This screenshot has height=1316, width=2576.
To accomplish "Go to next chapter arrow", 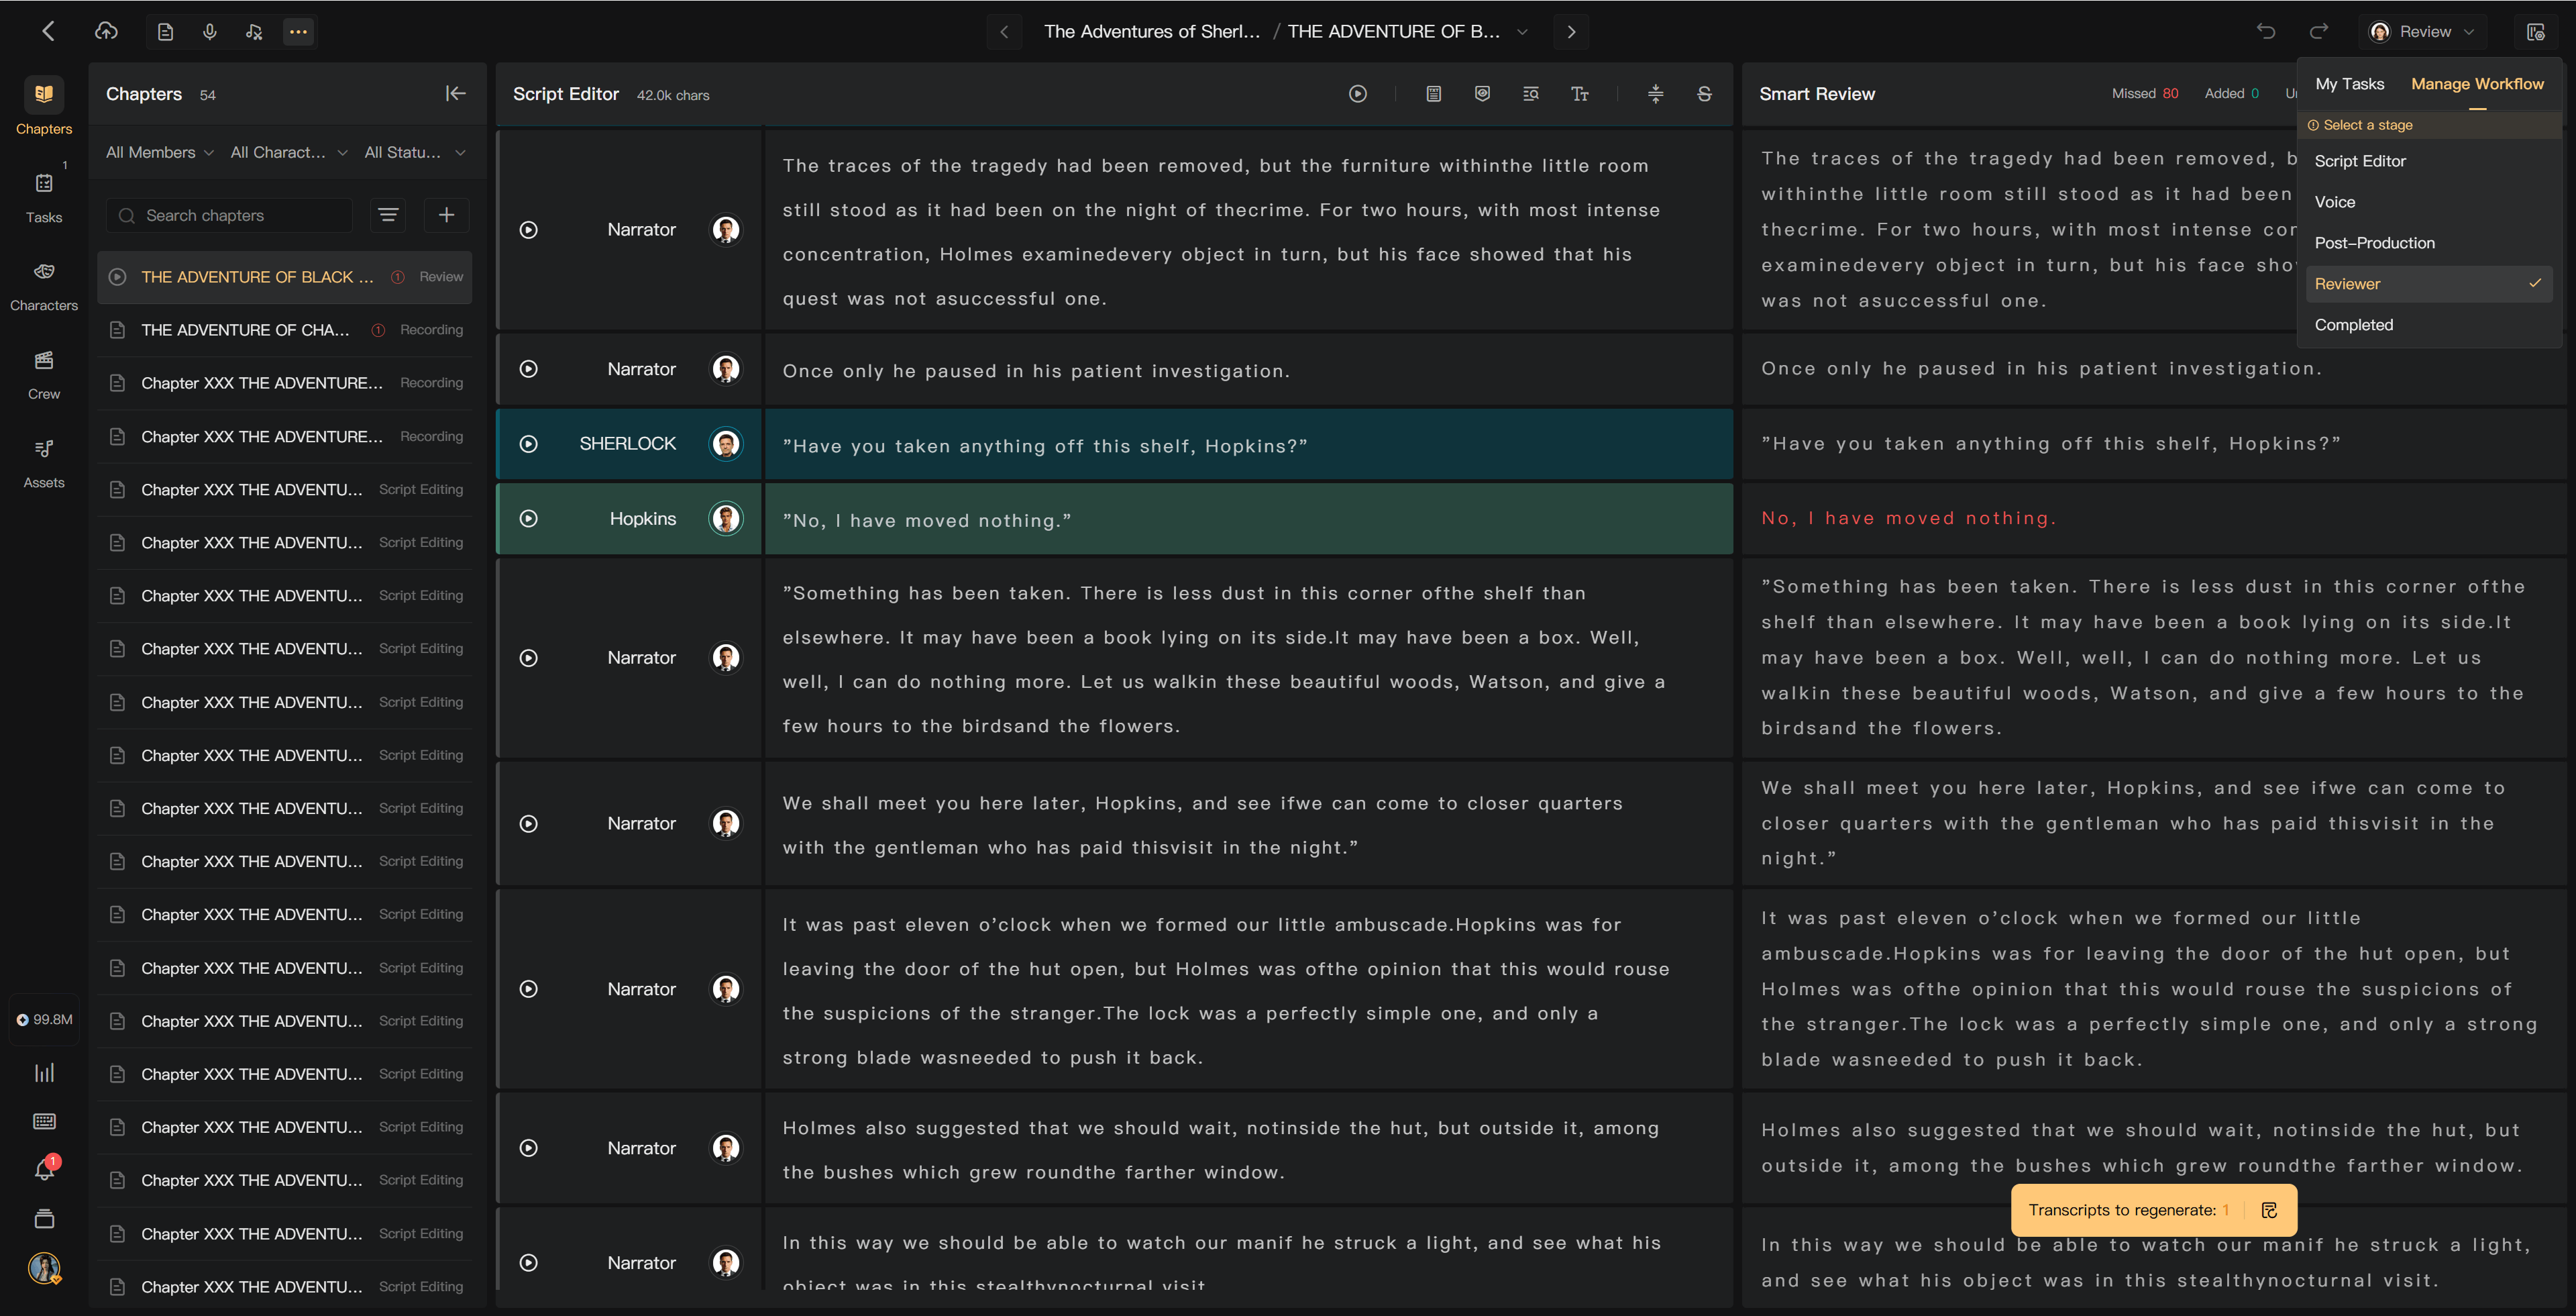I will pyautogui.click(x=1571, y=32).
